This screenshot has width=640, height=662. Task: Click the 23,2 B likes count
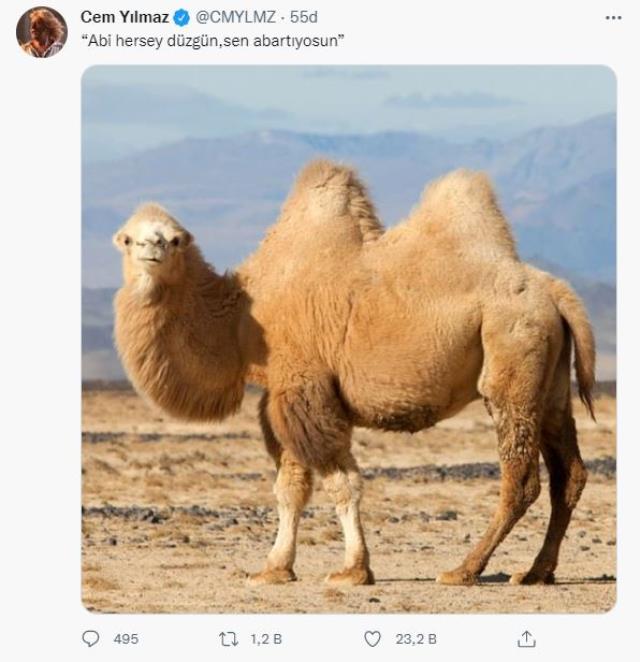pos(416,639)
